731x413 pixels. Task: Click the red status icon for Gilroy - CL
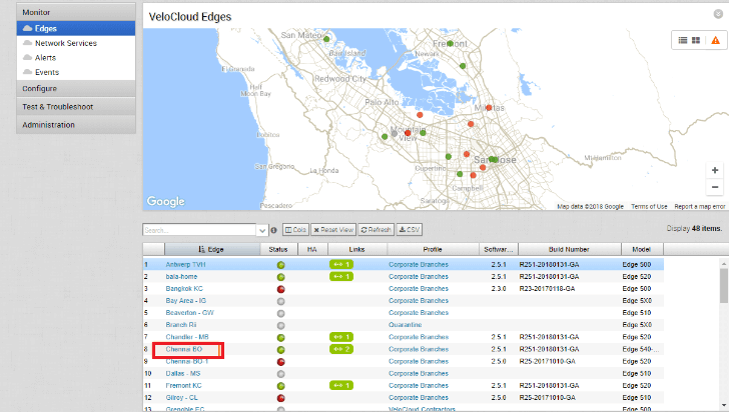[281, 398]
